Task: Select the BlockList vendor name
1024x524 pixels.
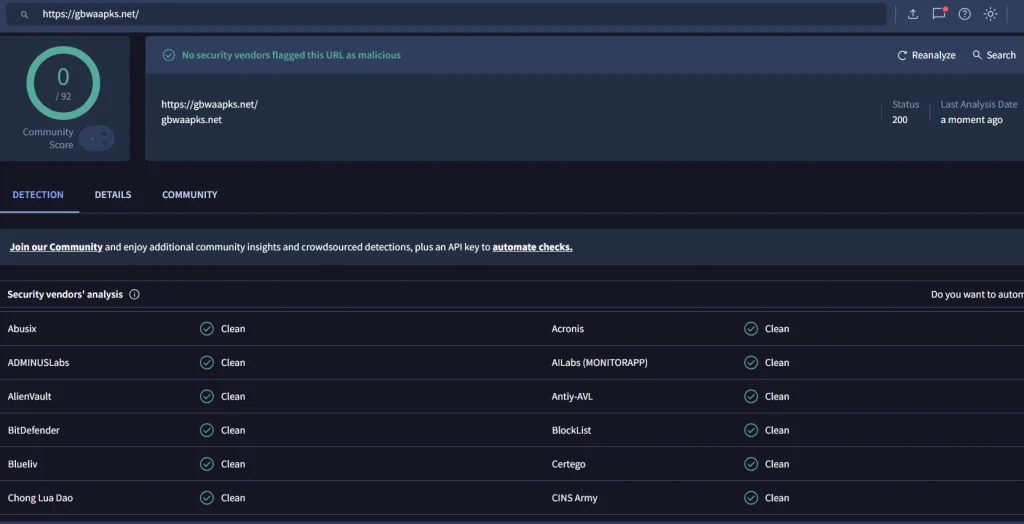Action: coord(571,430)
